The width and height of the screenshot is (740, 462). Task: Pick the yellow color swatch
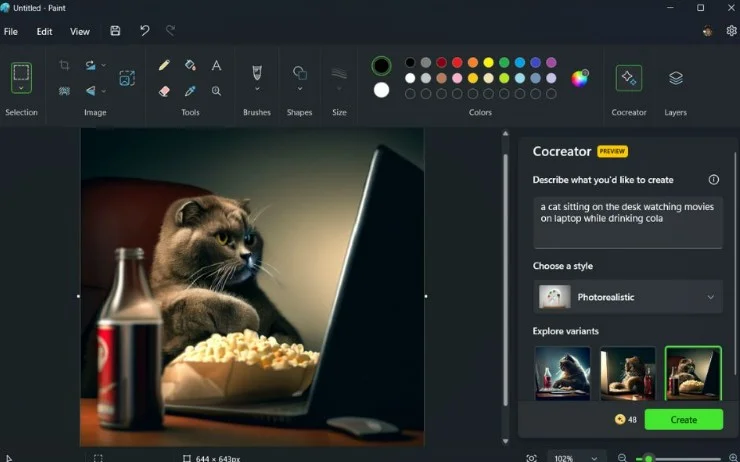tap(488, 62)
